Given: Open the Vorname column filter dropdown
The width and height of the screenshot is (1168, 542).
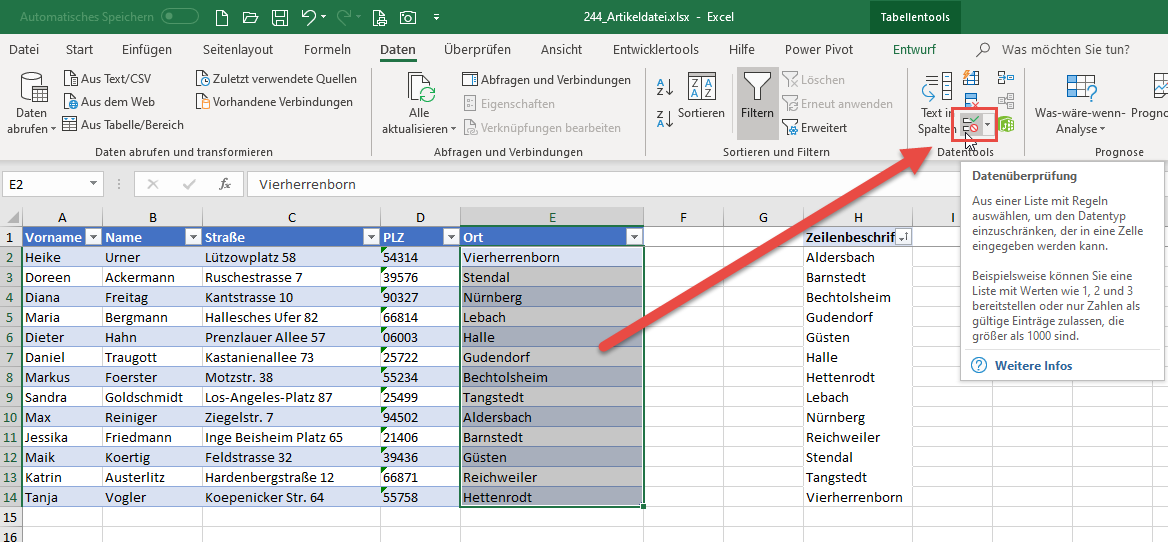Looking at the screenshot, I should [93, 237].
